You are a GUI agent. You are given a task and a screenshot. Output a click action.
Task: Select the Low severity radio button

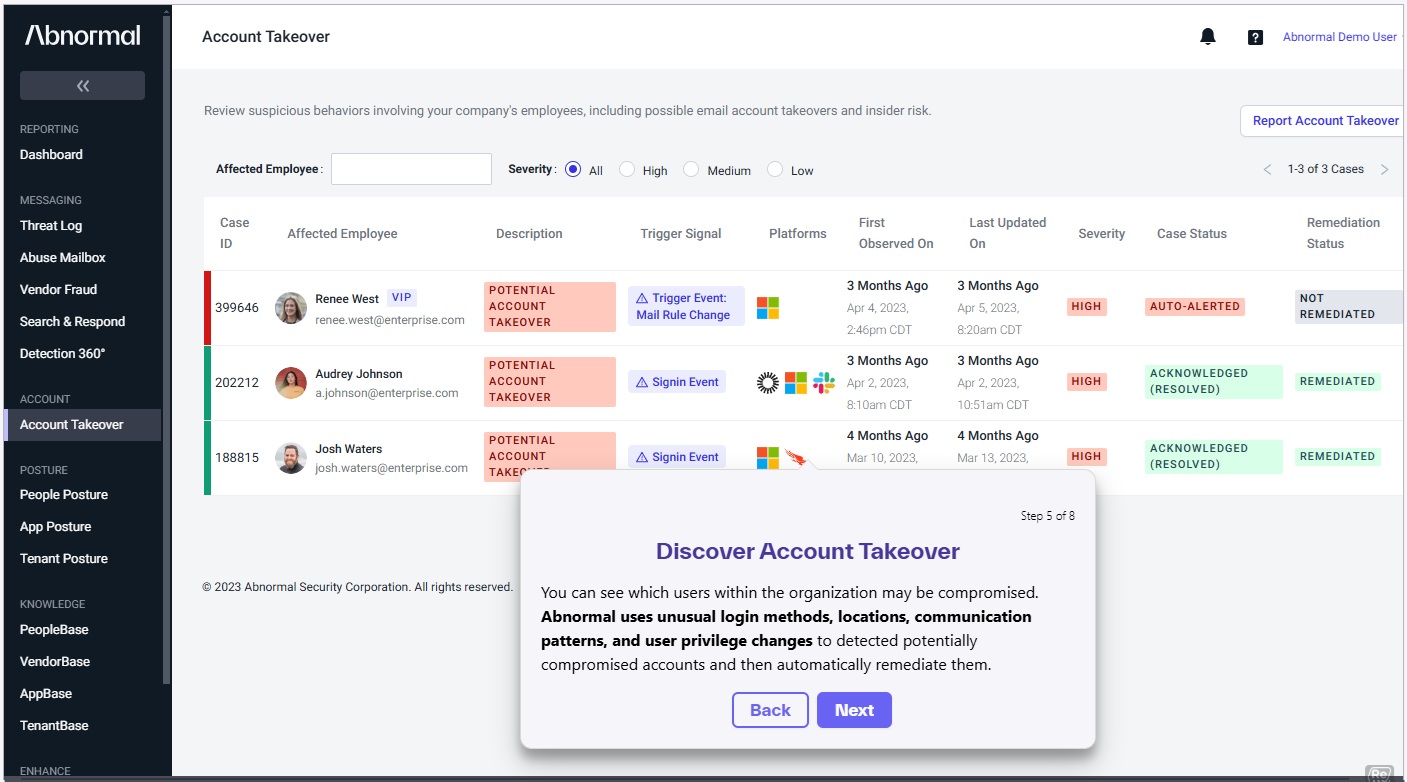point(775,170)
